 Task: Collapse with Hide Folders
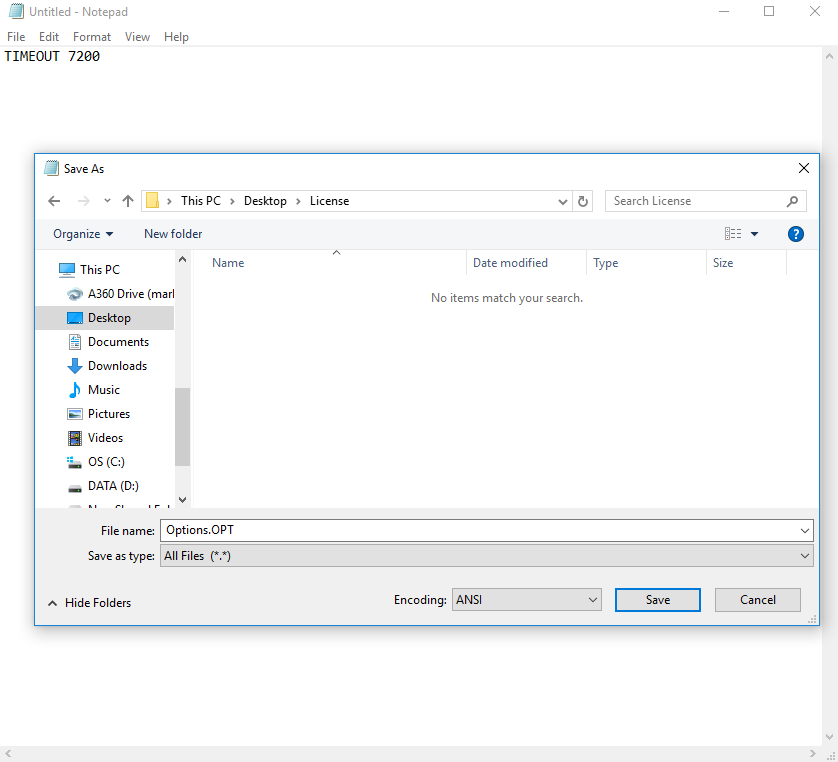click(89, 603)
